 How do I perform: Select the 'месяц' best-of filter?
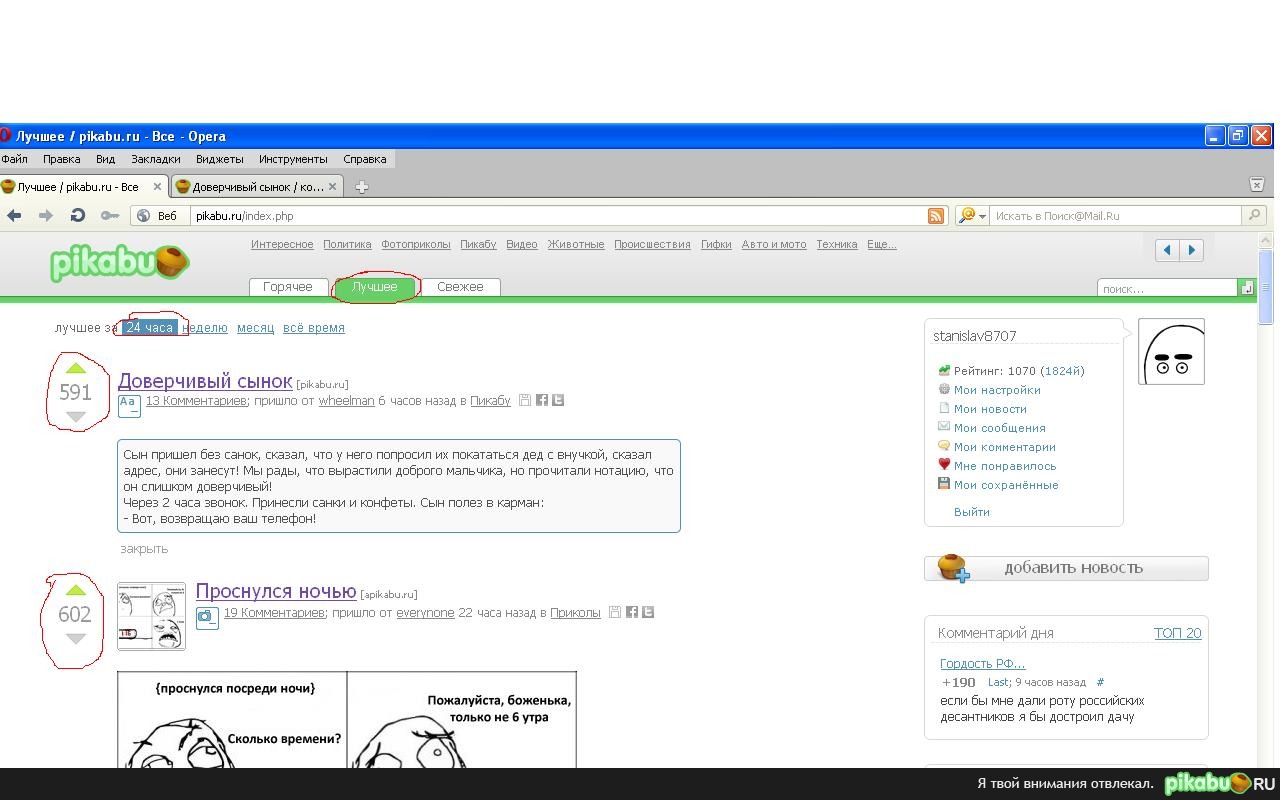[x=255, y=327]
